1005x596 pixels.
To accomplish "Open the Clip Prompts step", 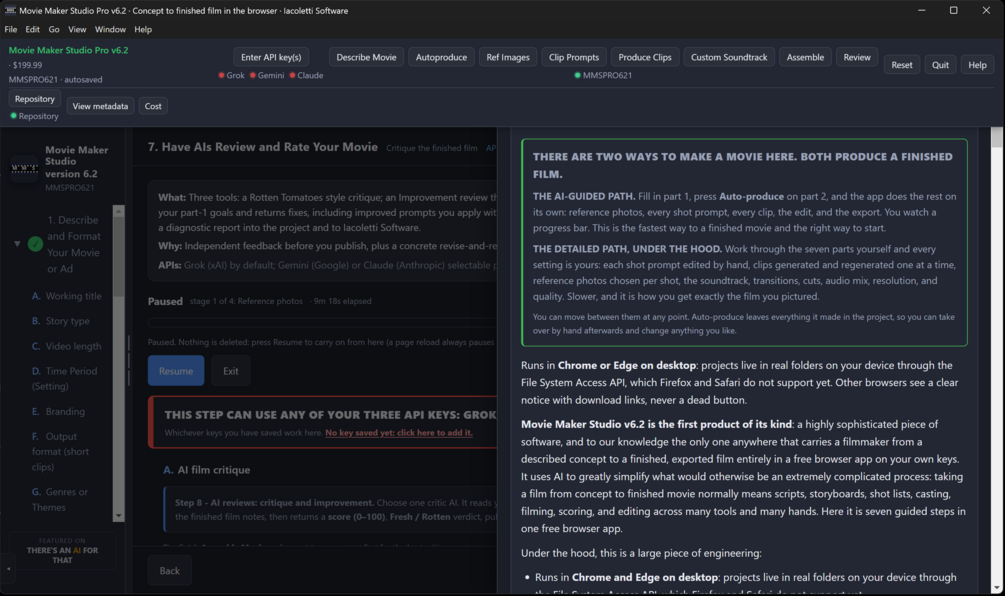I will tap(574, 57).
